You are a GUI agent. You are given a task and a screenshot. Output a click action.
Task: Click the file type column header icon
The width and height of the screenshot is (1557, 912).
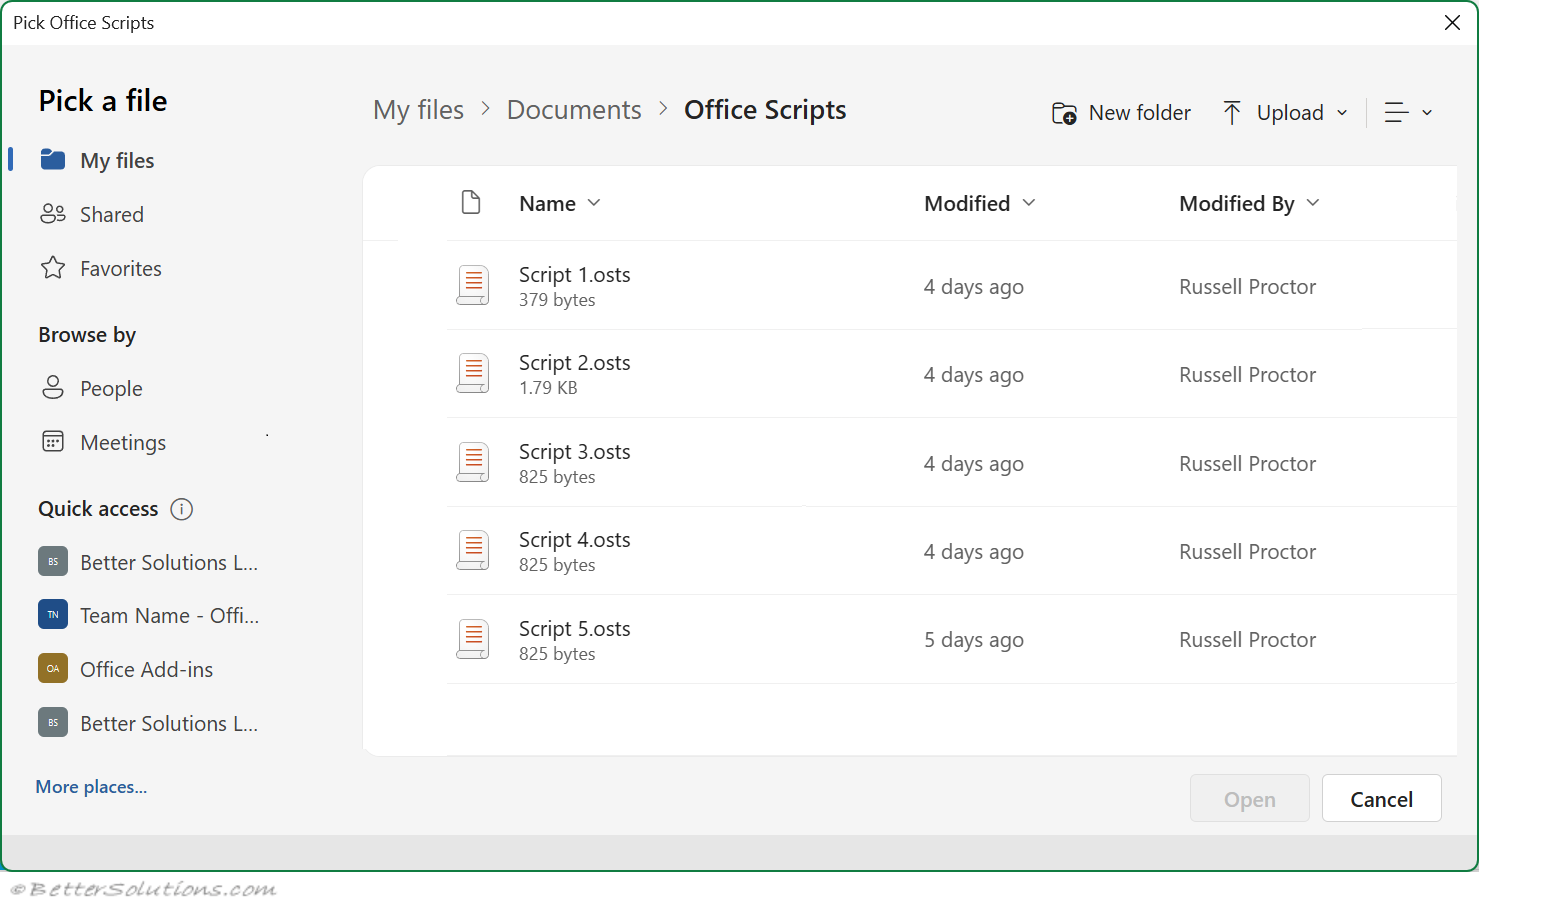pyautogui.click(x=471, y=203)
